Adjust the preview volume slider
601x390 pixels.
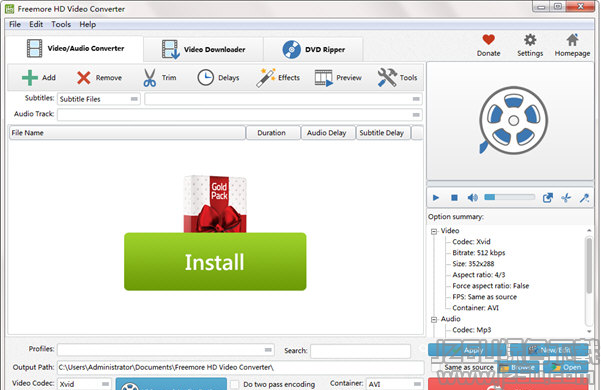(x=509, y=197)
